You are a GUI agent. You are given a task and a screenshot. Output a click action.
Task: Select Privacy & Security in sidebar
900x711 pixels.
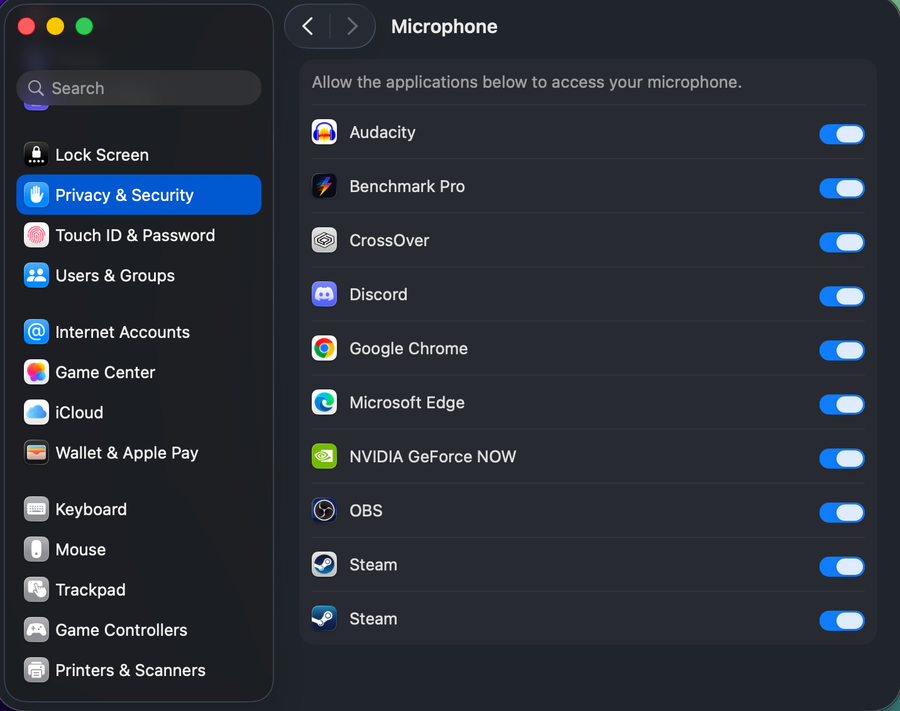coord(139,195)
